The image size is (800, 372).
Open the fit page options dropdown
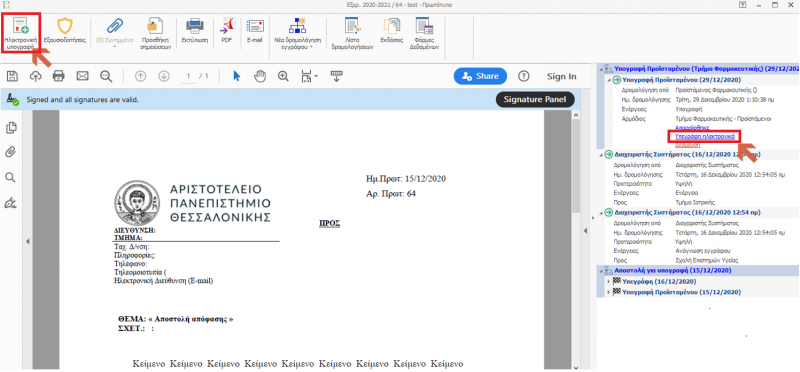309,77
